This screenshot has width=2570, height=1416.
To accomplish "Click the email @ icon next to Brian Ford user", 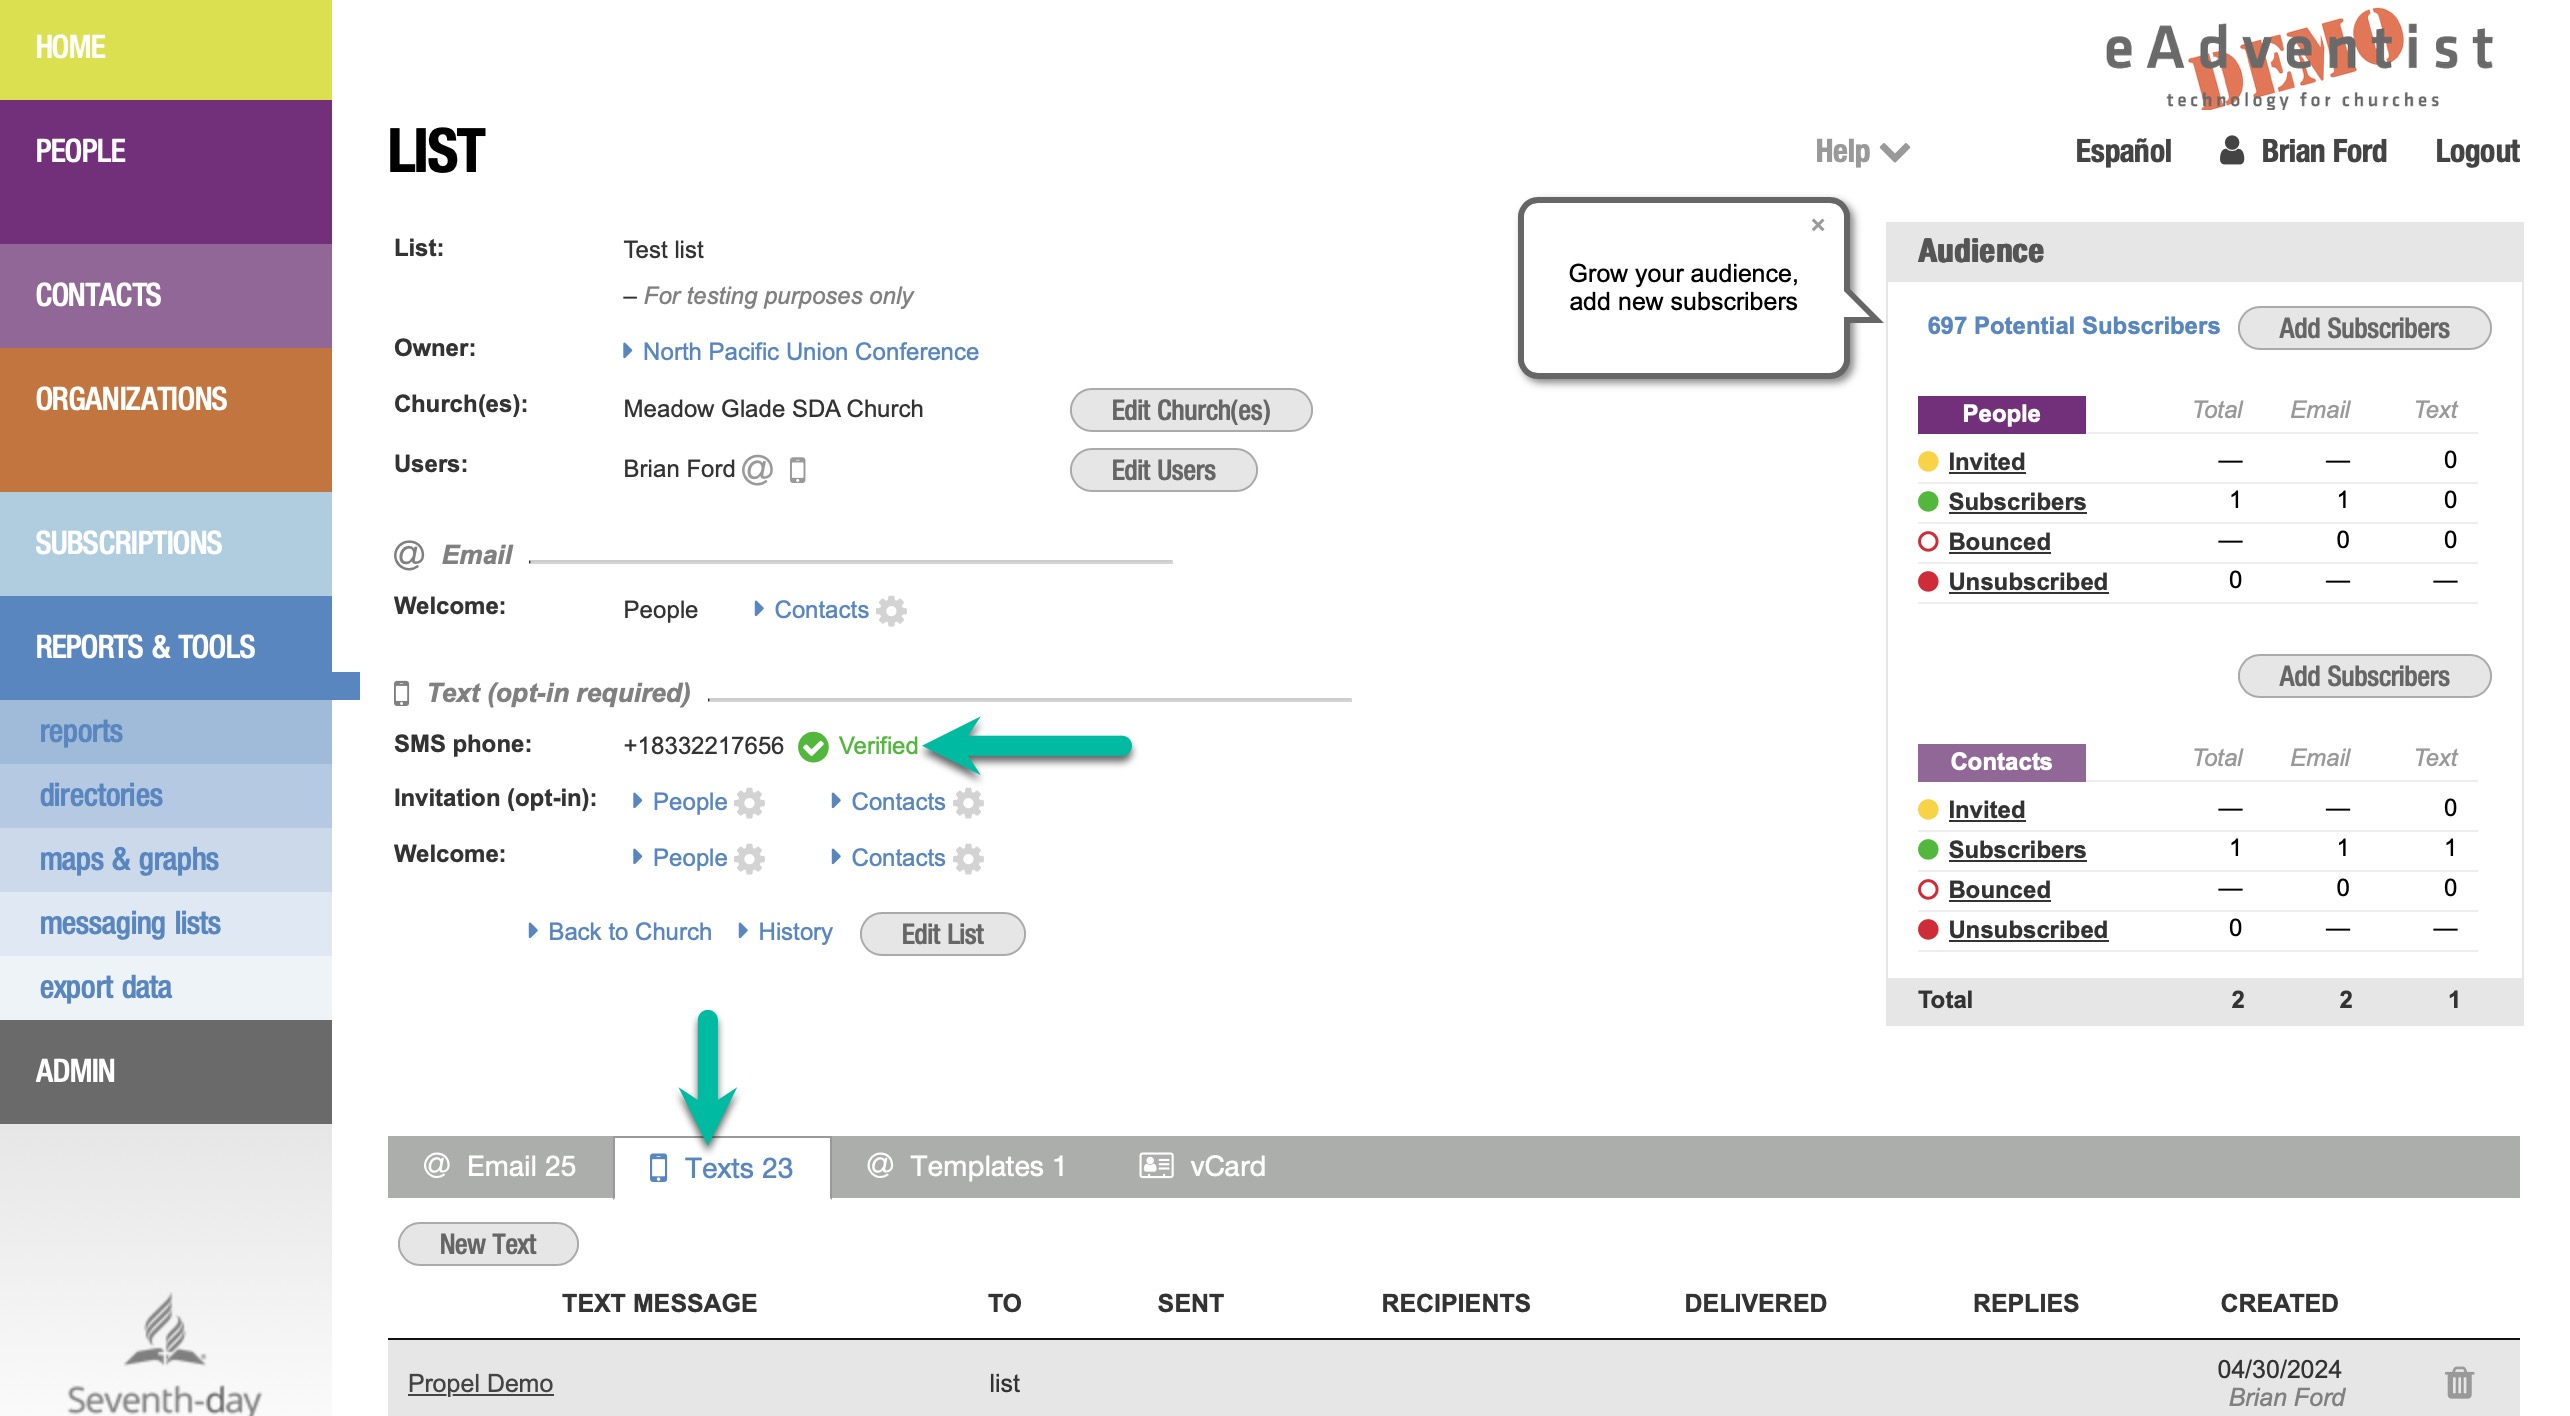I will pyautogui.click(x=758, y=469).
